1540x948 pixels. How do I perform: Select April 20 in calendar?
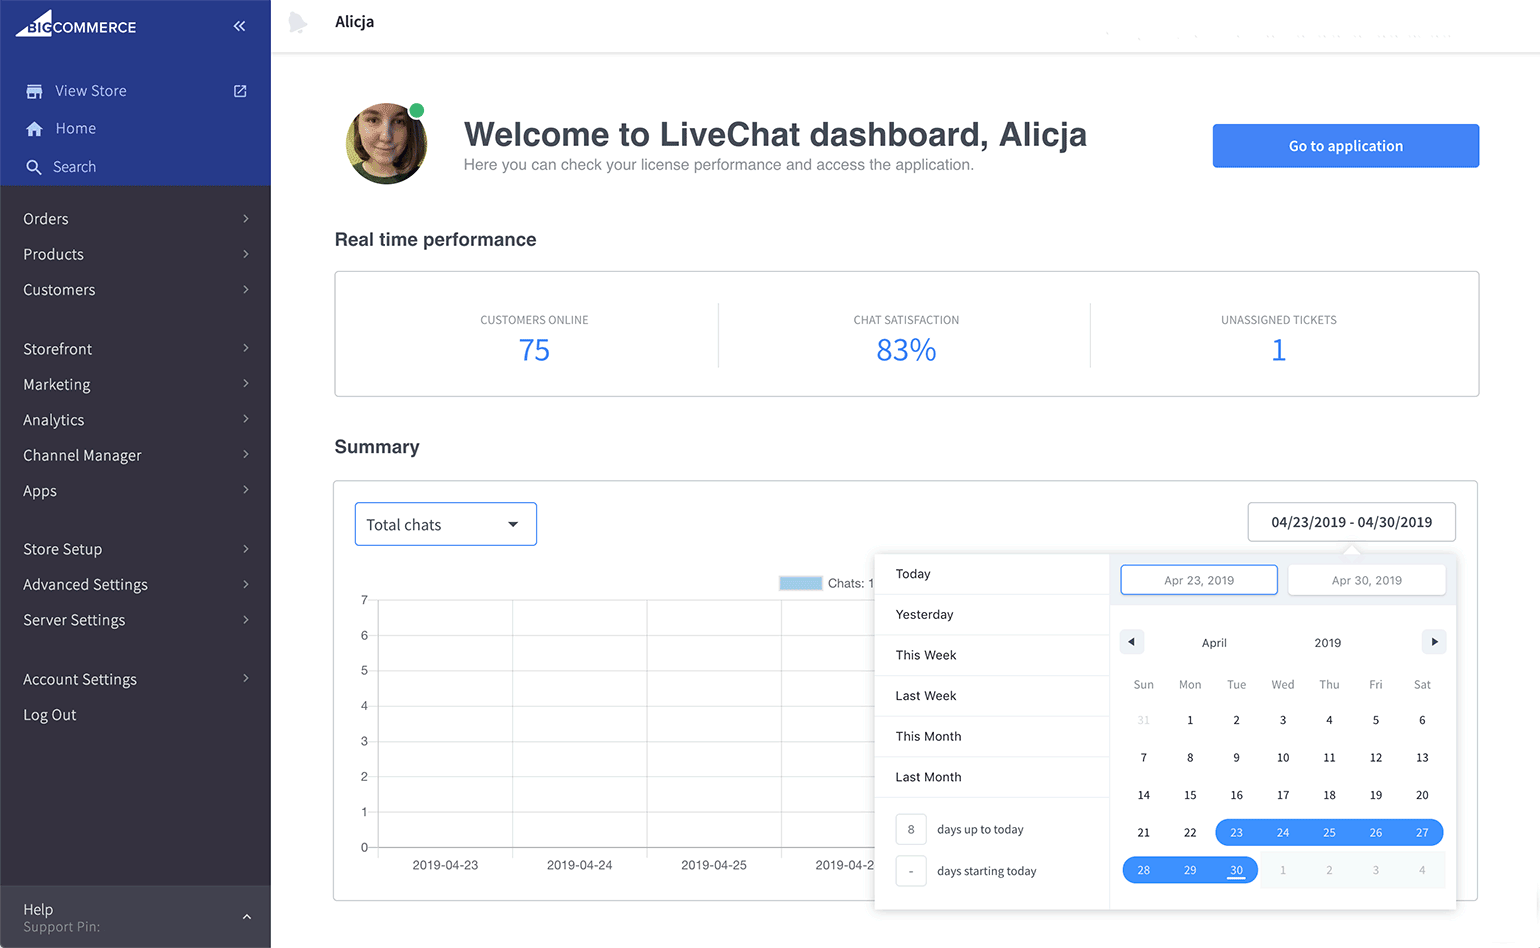(x=1422, y=795)
